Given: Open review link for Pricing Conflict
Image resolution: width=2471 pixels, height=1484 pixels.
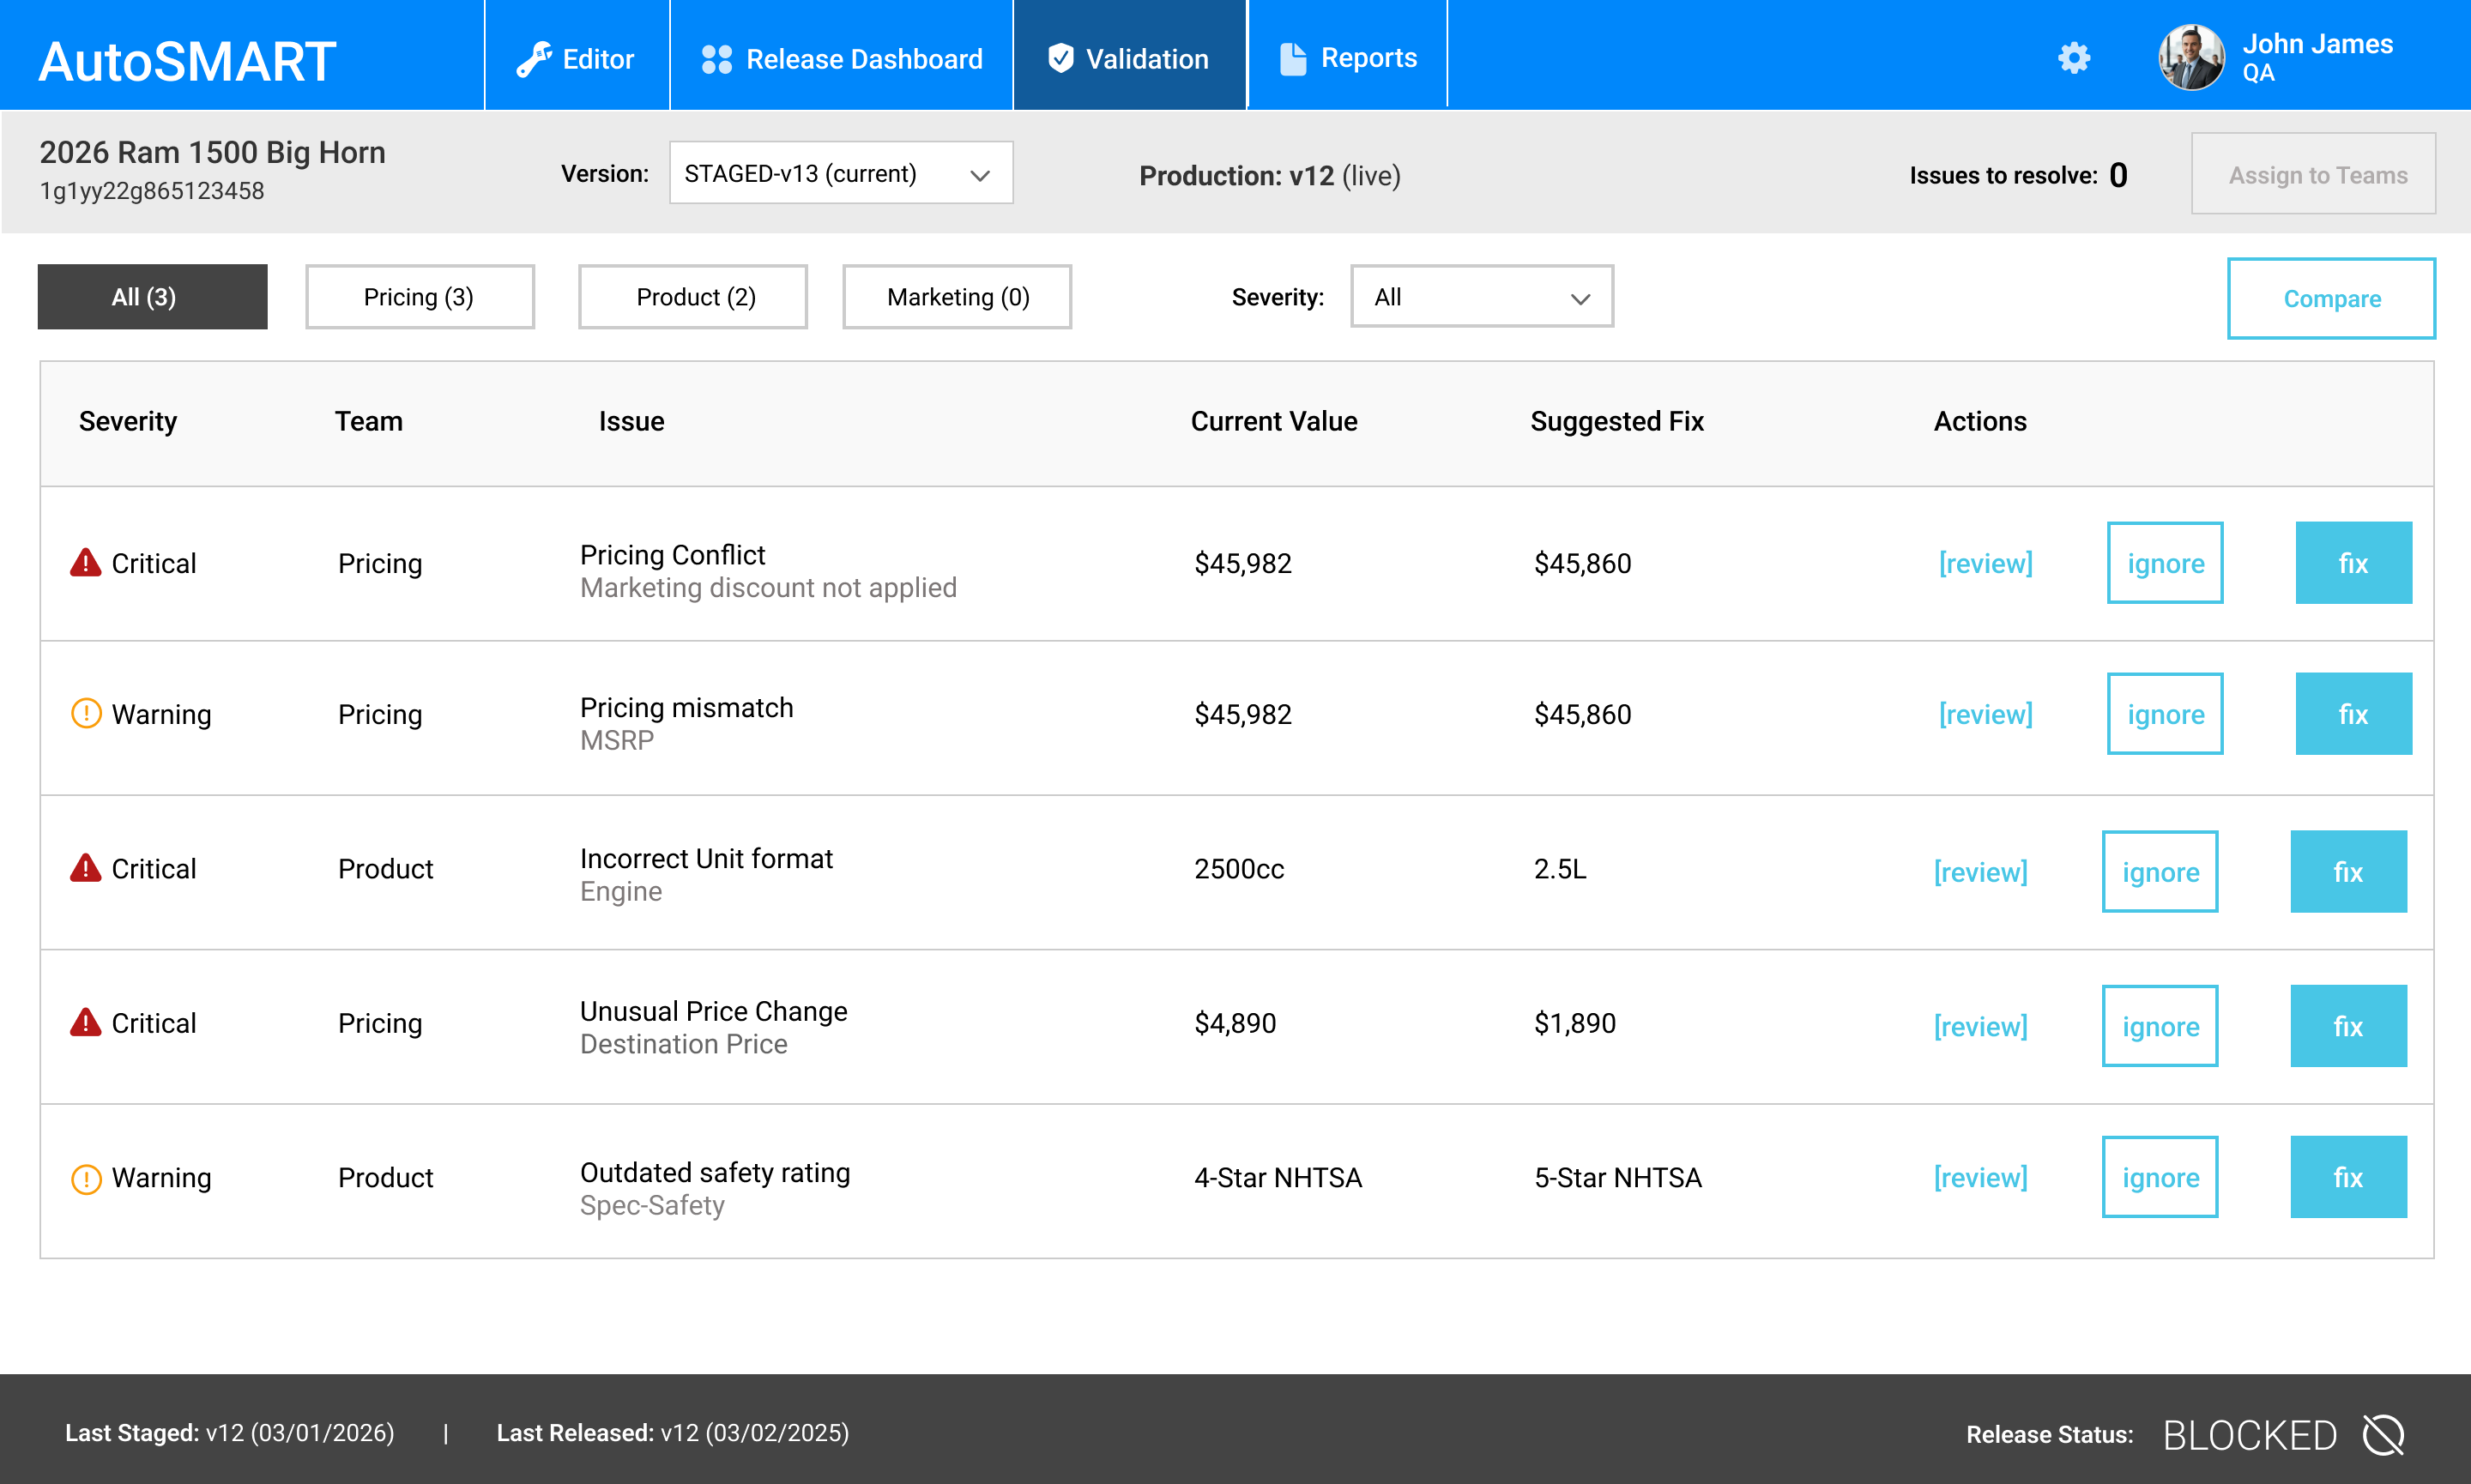Looking at the screenshot, I should tap(1985, 563).
